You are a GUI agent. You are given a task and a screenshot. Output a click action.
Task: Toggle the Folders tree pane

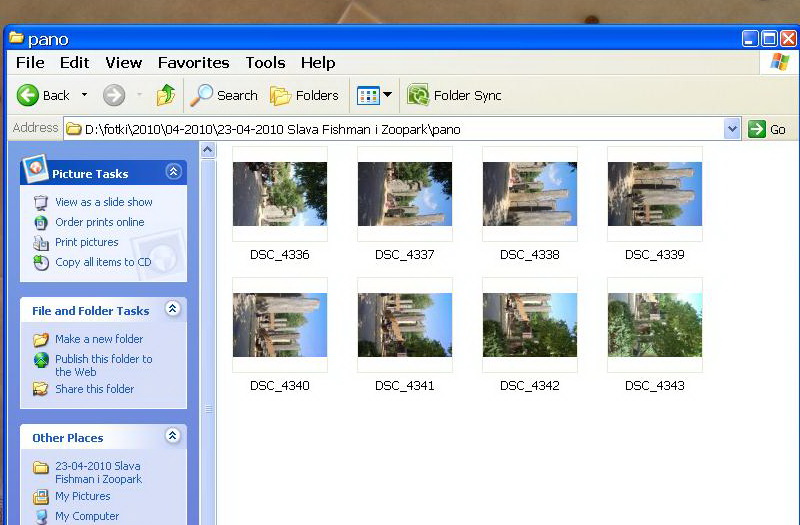point(304,95)
